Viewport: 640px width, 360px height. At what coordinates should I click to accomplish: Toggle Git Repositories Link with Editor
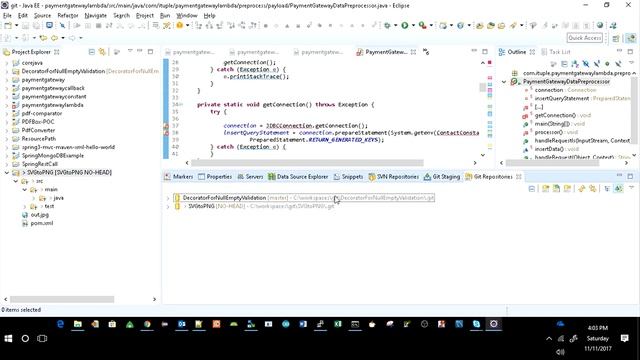(592, 189)
